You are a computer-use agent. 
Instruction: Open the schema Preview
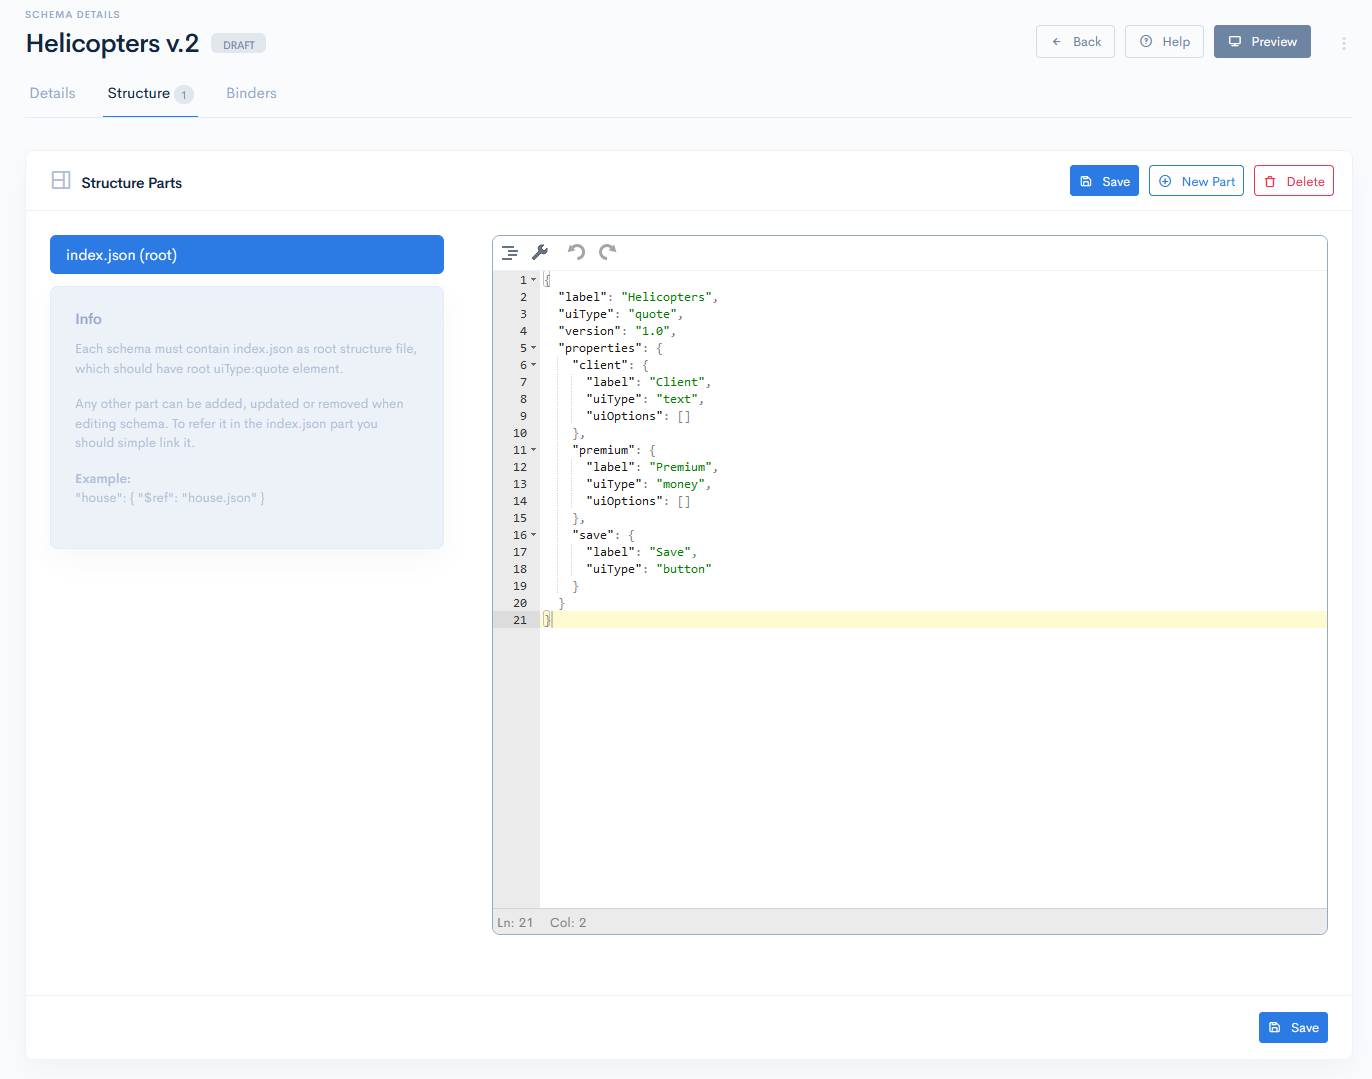(1262, 42)
